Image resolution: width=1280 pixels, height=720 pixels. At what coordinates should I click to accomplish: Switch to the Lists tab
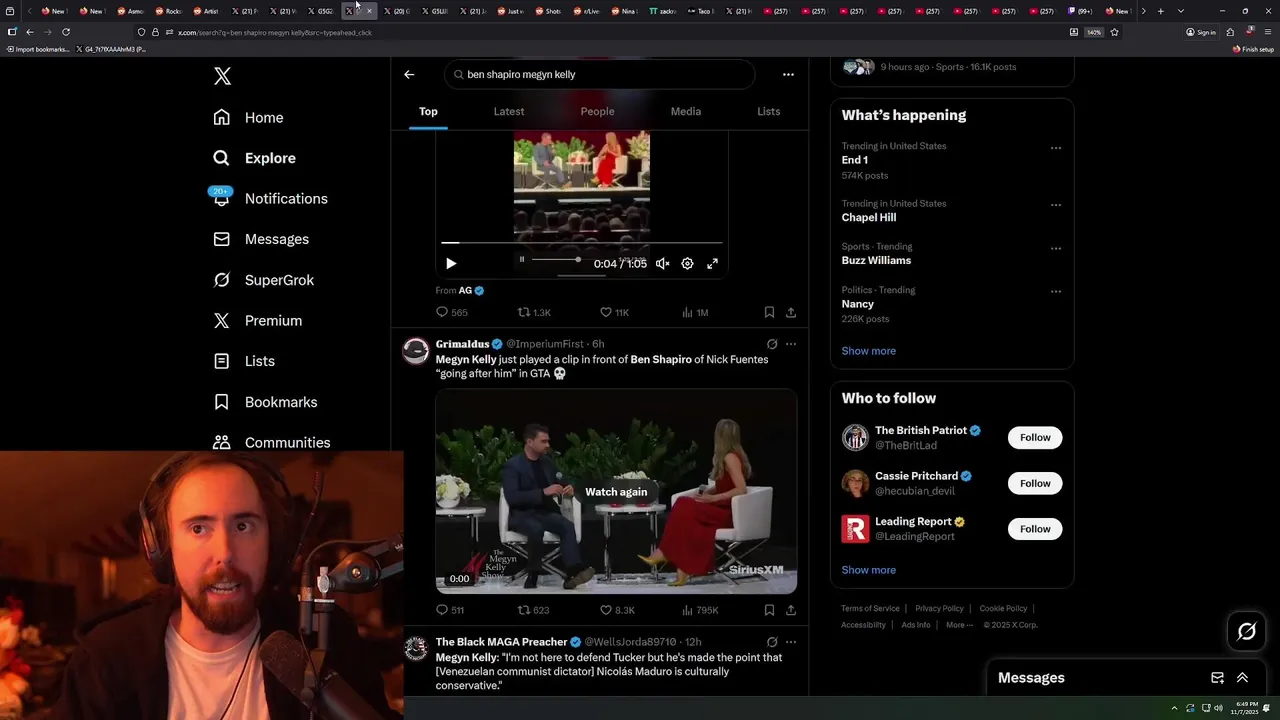click(x=768, y=111)
